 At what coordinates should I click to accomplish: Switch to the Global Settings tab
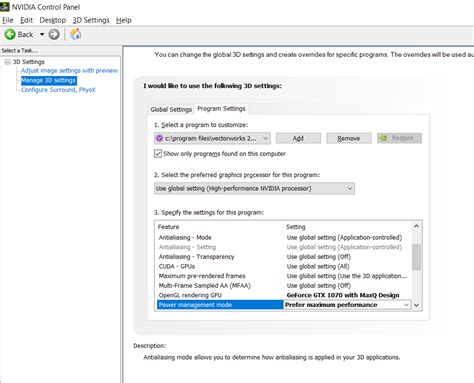pyautogui.click(x=171, y=109)
